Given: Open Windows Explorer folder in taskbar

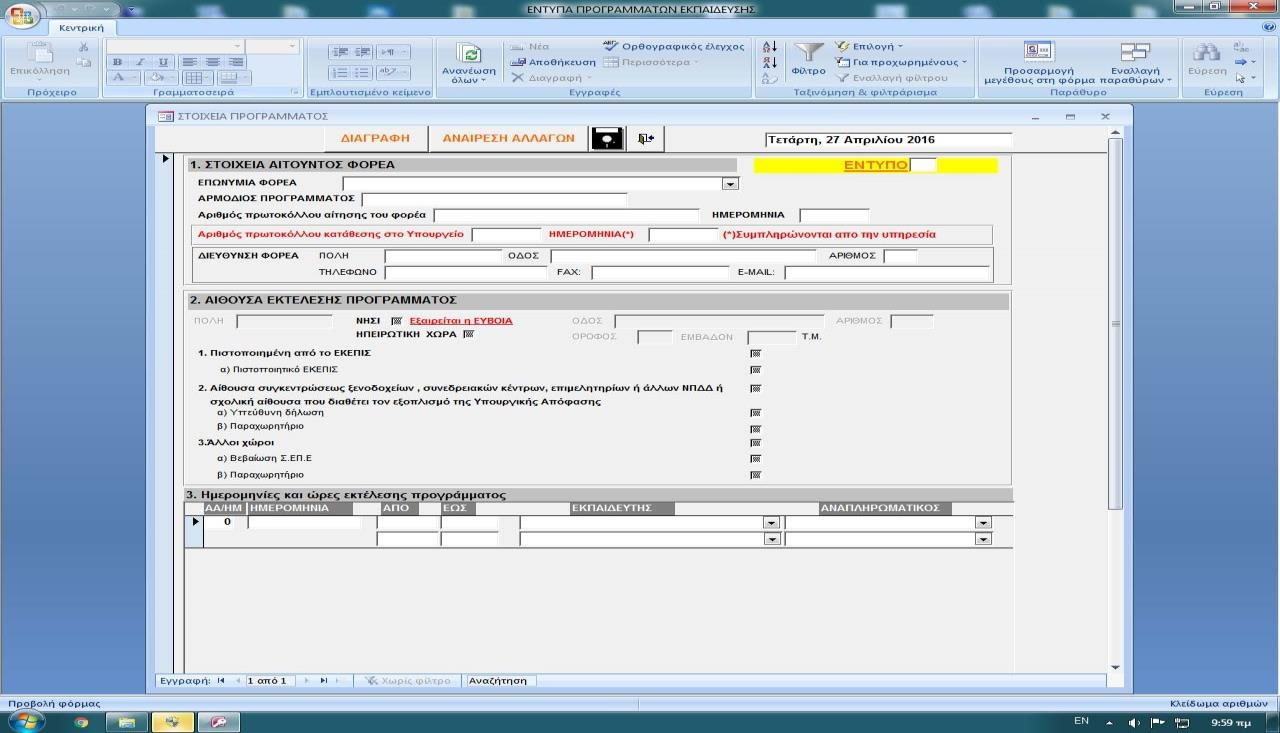Looking at the screenshot, I should (127, 721).
